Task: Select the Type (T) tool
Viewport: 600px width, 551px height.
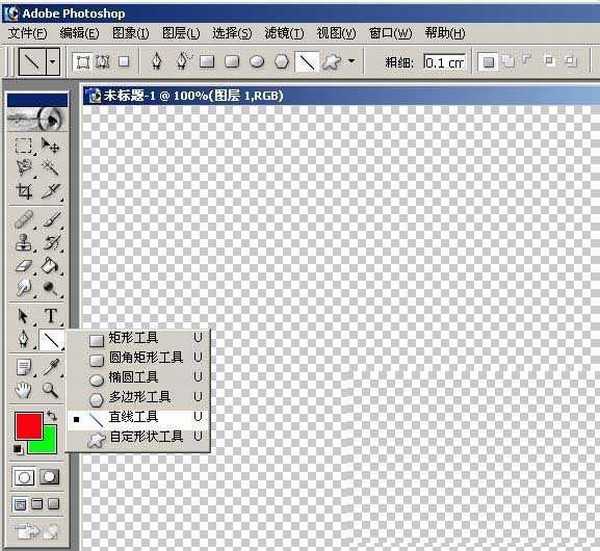Action: [x=51, y=316]
